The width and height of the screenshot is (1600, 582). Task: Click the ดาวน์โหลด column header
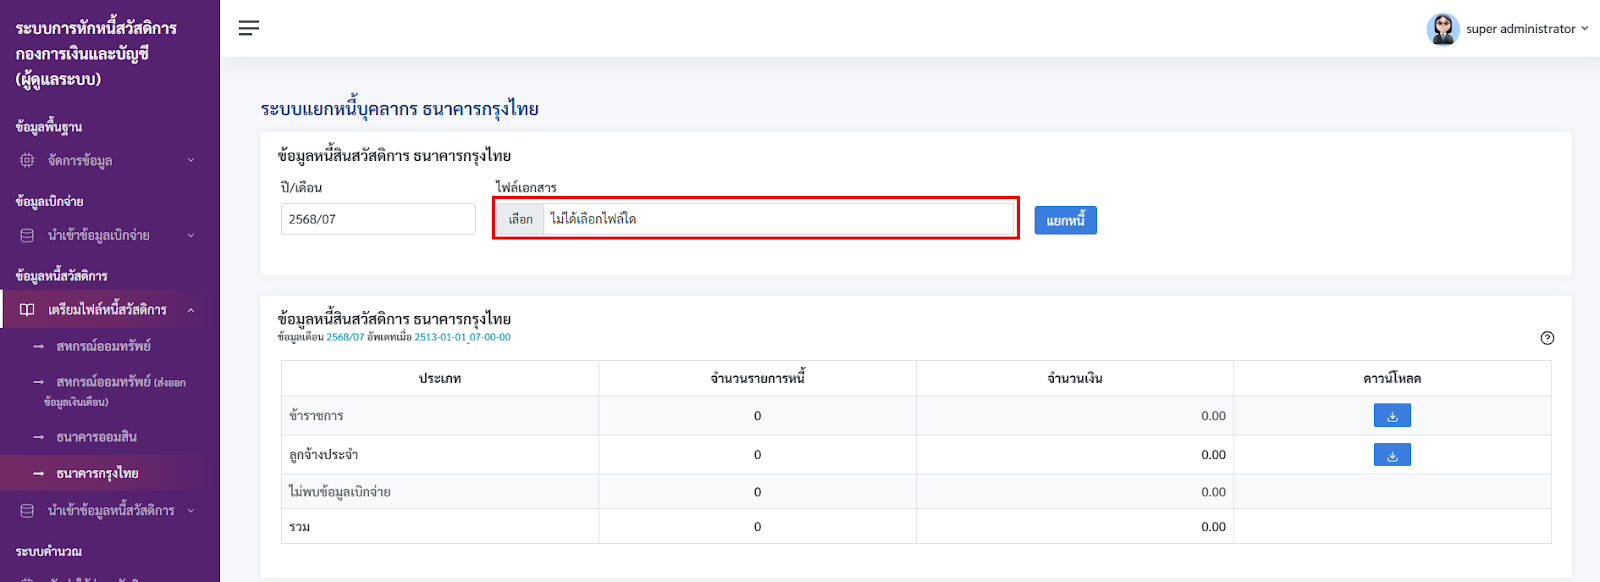[x=1392, y=378]
